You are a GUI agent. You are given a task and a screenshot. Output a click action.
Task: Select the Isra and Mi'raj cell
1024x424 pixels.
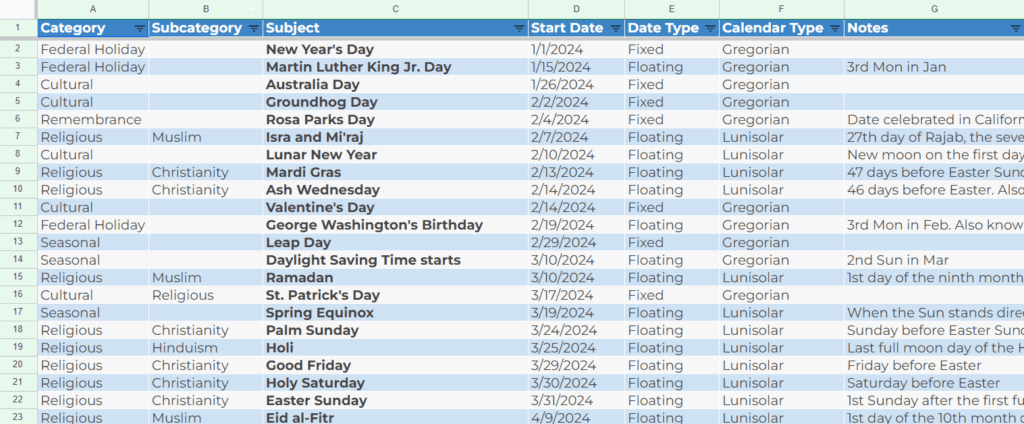click(x=396, y=138)
